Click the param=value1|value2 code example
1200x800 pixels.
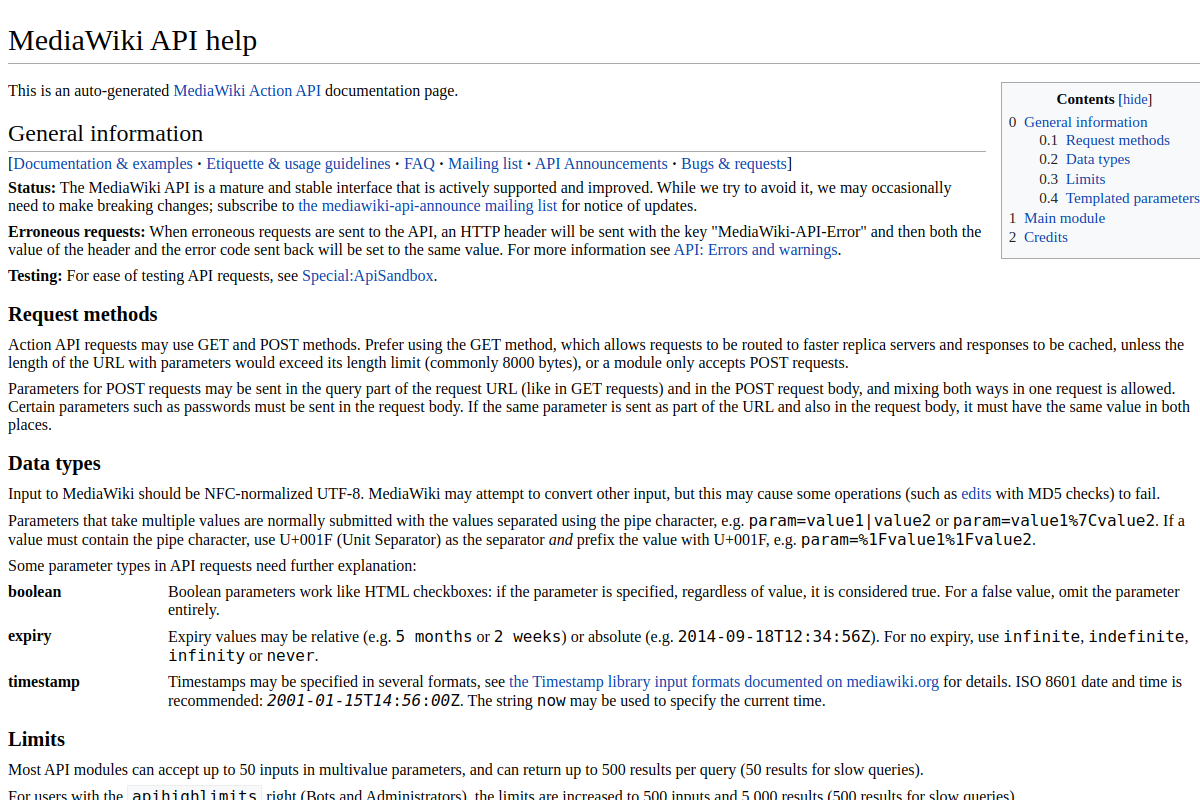point(840,520)
